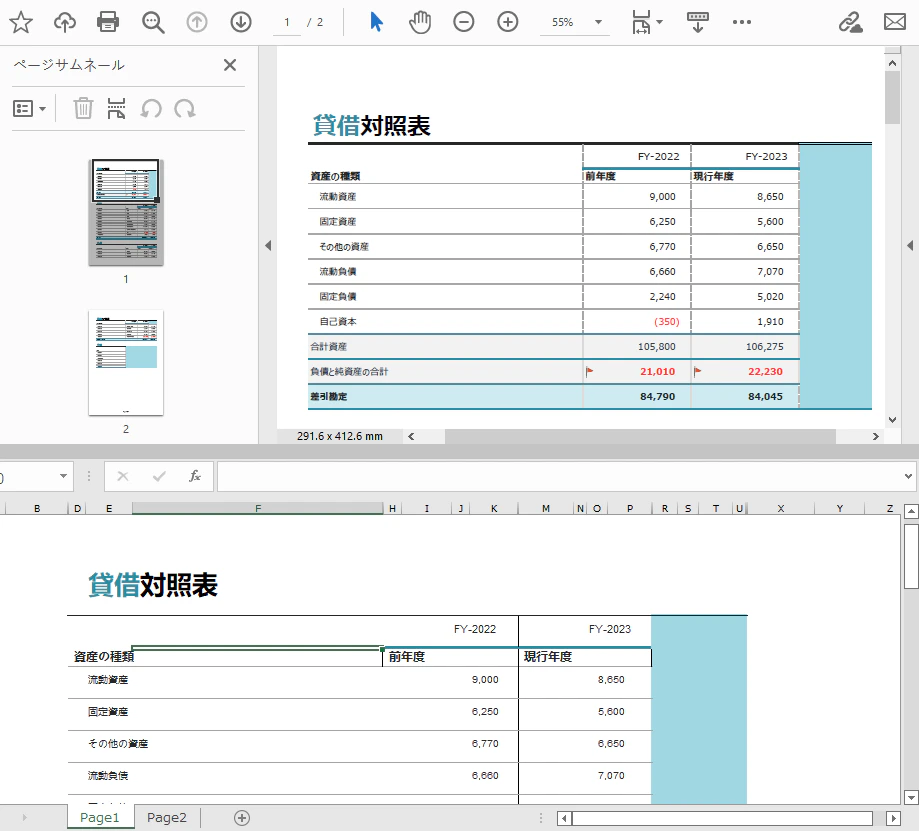Add a new worksheet with plus button
The image size is (919, 831).
(x=240, y=817)
